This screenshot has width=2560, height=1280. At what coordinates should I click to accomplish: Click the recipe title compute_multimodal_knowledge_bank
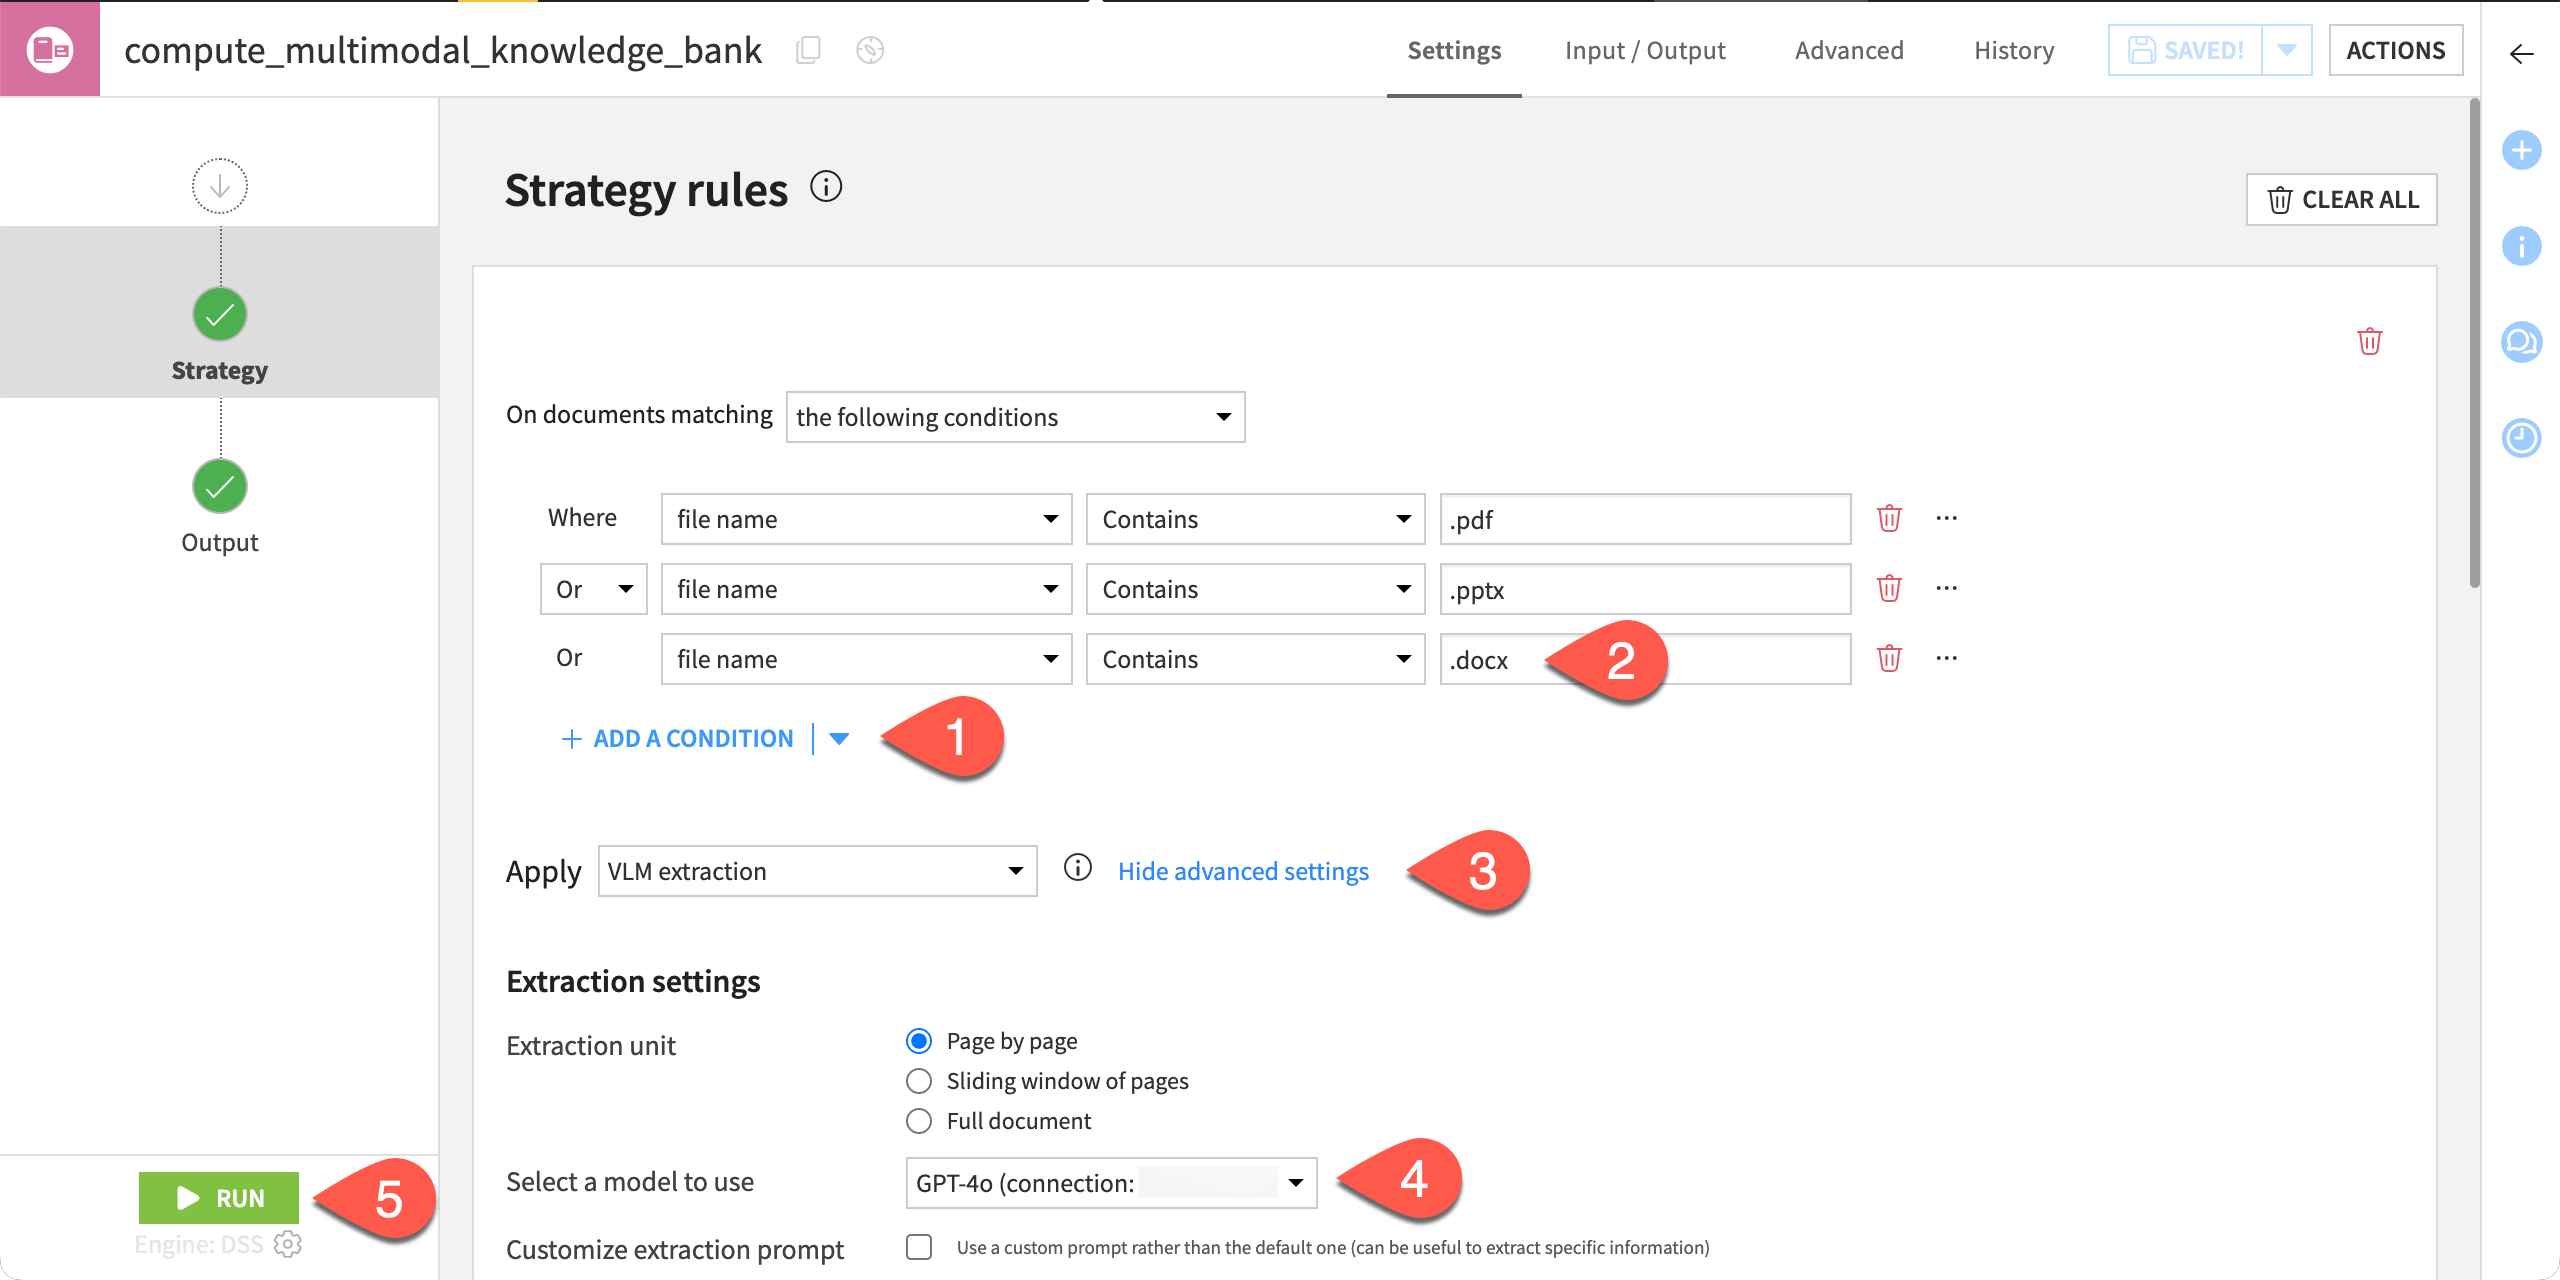coord(443,50)
